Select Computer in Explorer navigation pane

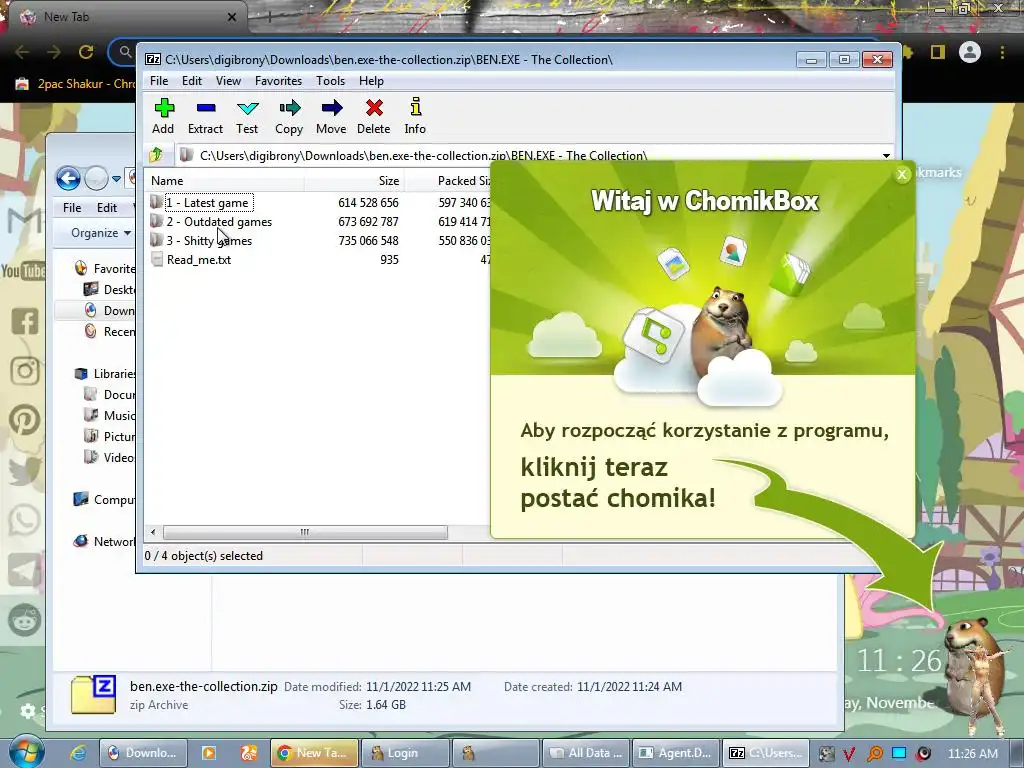coord(104,500)
